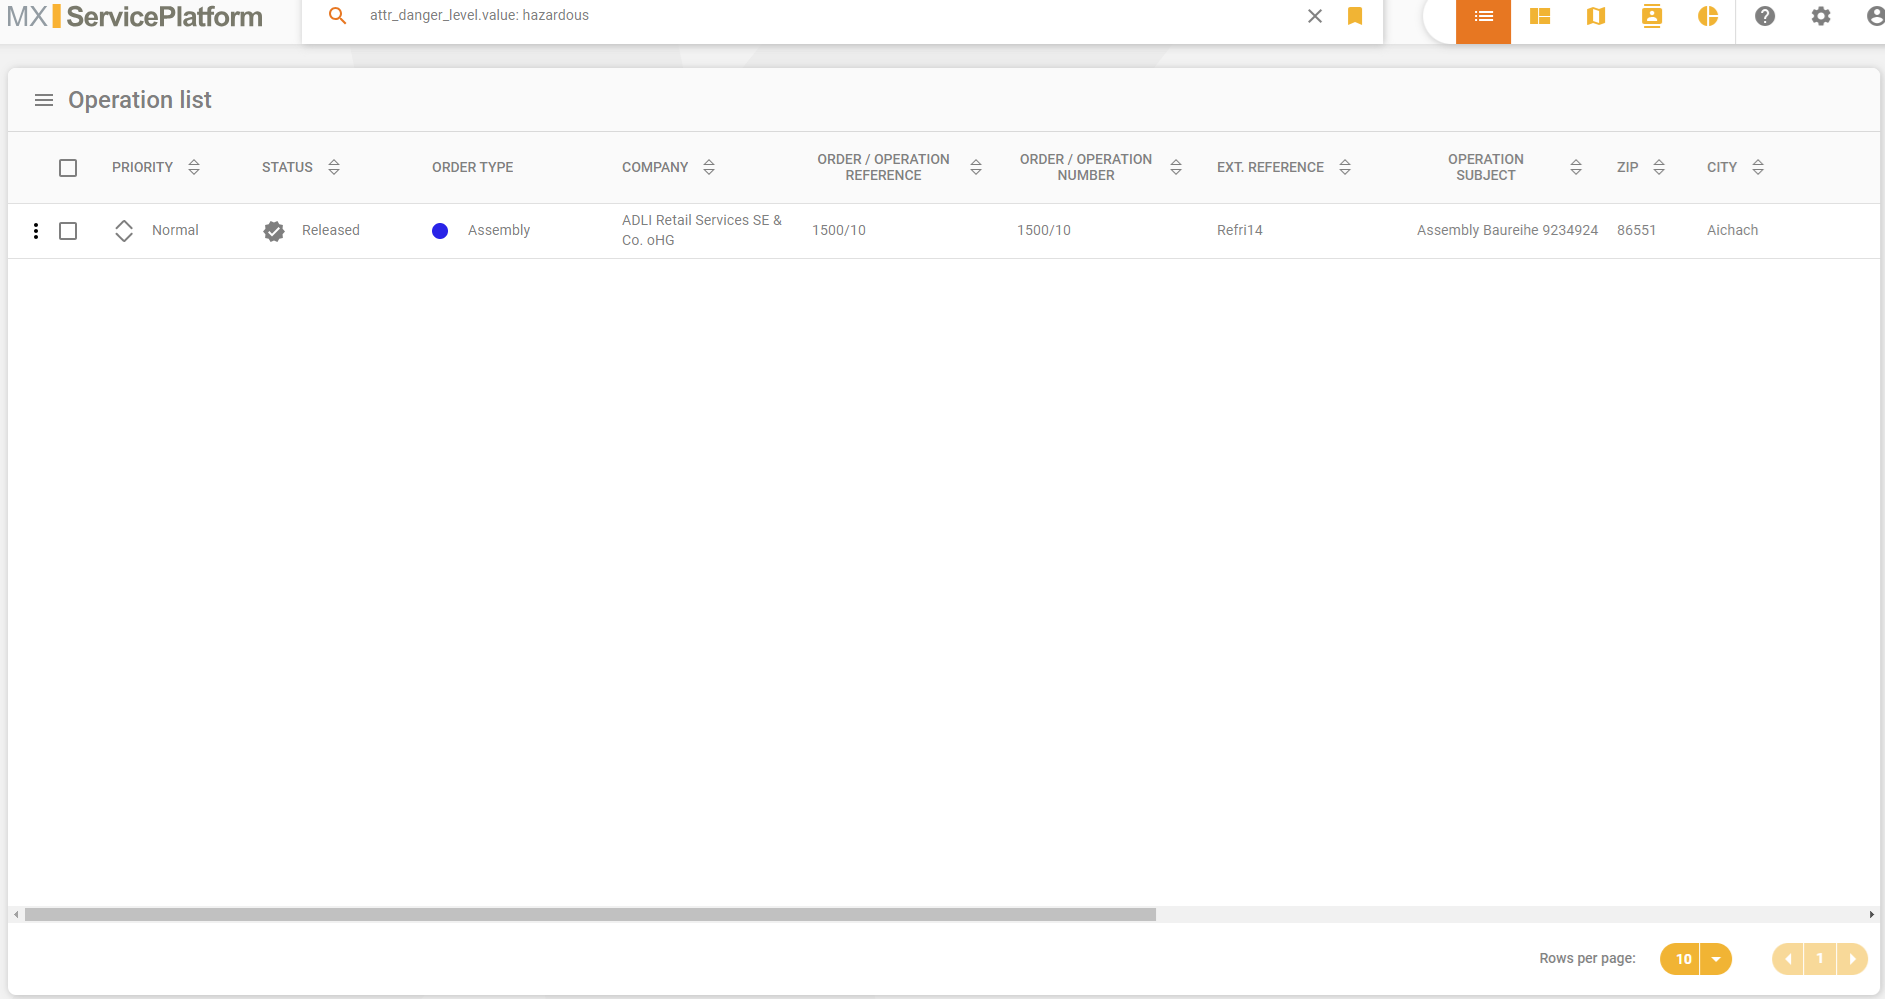This screenshot has height=999, width=1885.
Task: Open the help question mark icon
Action: tap(1765, 16)
